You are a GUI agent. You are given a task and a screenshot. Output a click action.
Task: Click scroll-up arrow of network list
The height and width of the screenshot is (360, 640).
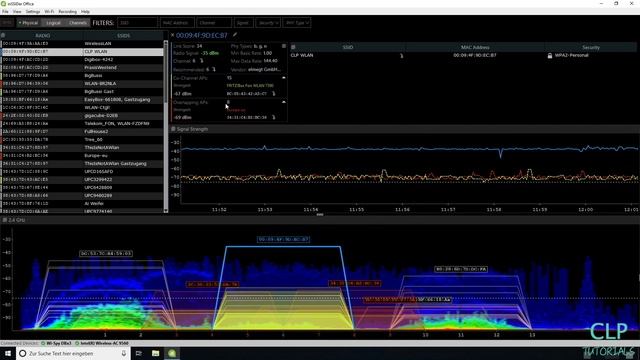pyautogui.click(x=166, y=42)
